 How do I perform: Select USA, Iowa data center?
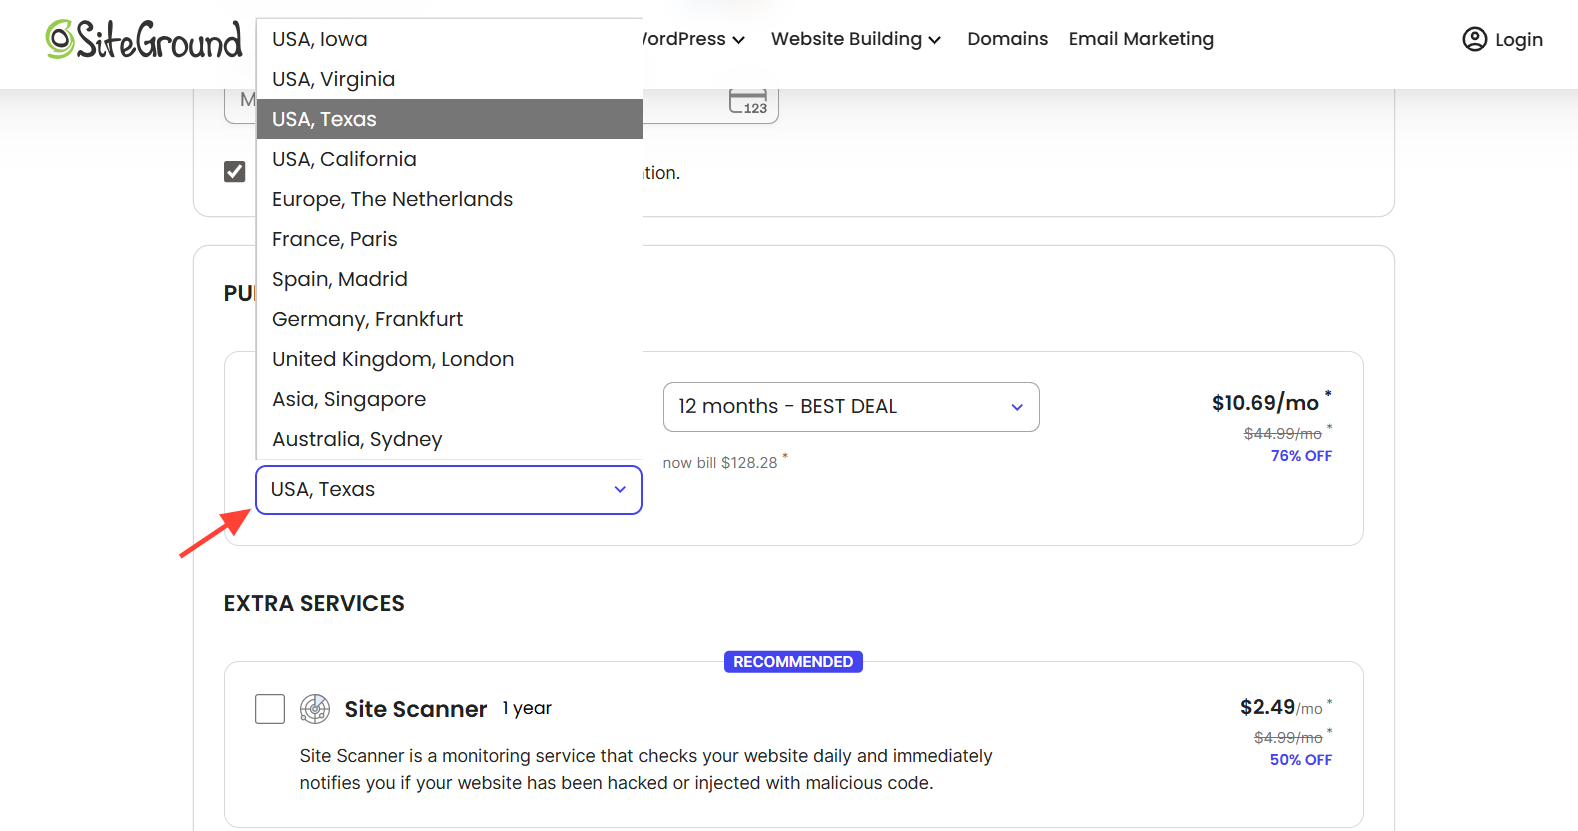[x=450, y=39]
